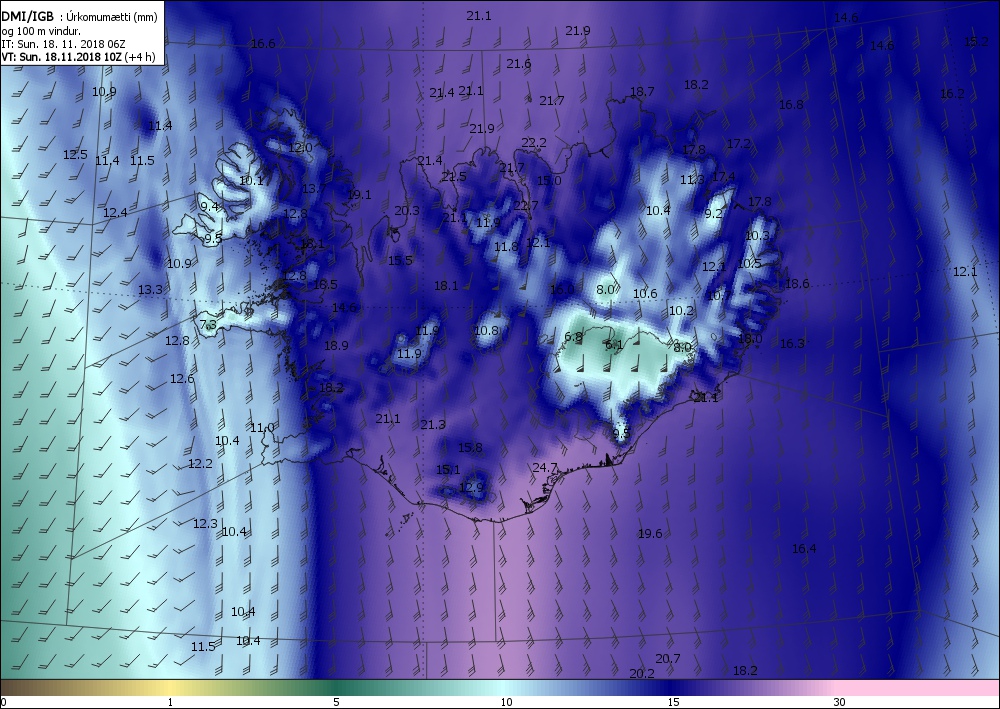Click the 6.1 value on the glacier
The height and width of the screenshot is (709, 1000).
614,345
